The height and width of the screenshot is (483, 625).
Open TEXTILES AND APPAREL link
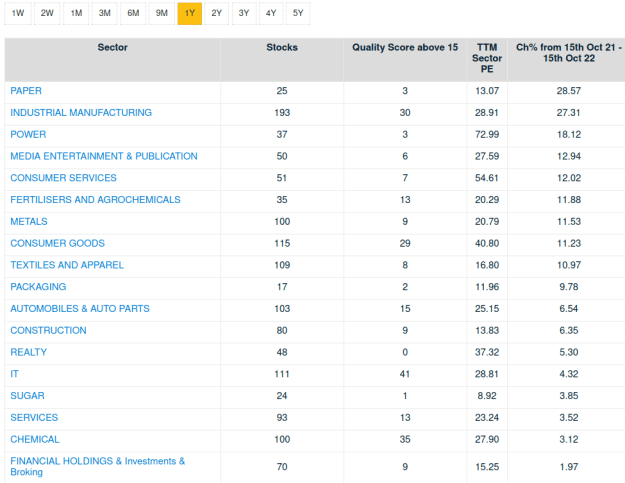click(67, 265)
